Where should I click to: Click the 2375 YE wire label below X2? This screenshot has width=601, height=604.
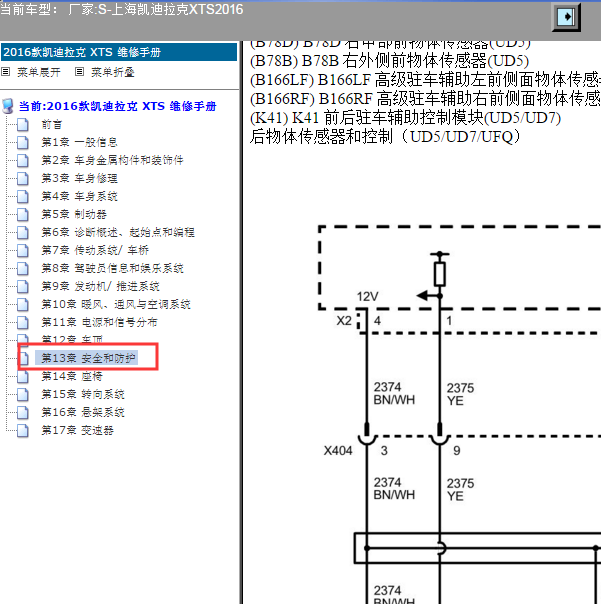tap(460, 394)
